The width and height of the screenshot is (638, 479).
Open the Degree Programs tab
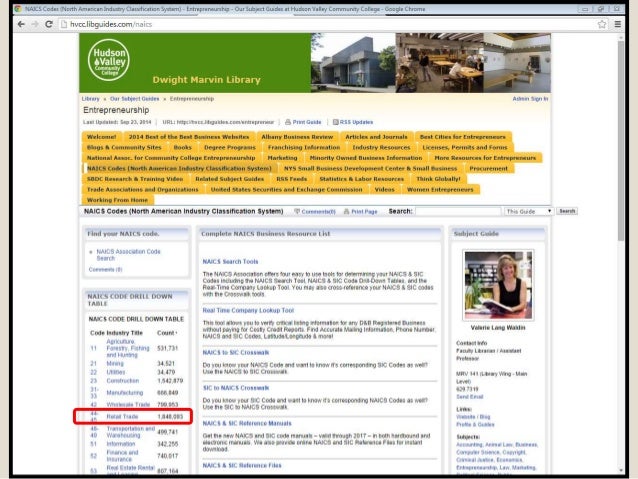(230, 148)
